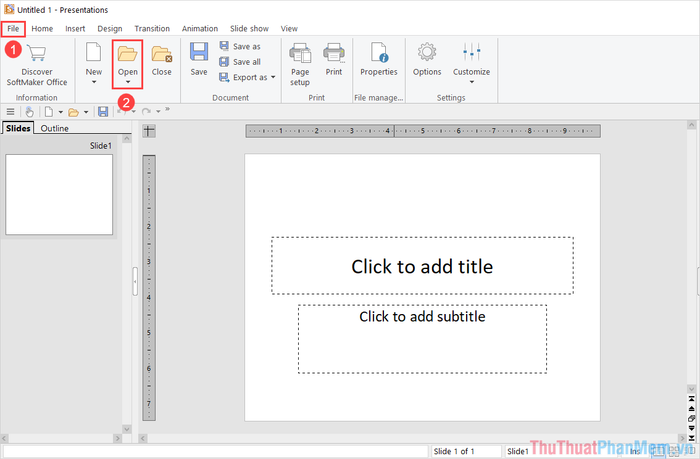Open the View ribbon tab

[x=289, y=29]
